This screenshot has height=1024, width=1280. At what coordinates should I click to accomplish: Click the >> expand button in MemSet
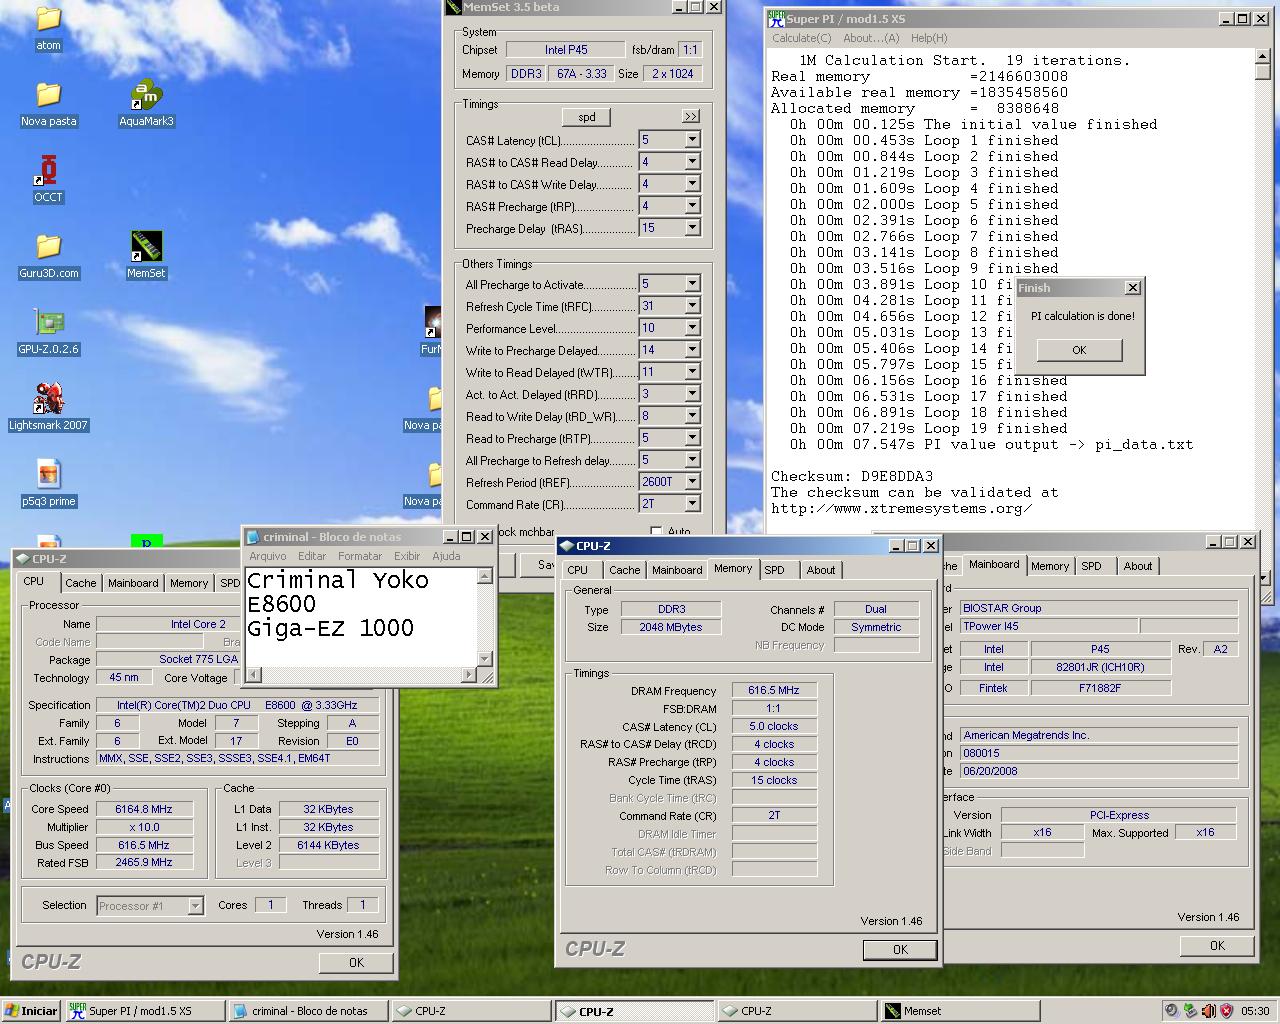coord(691,117)
